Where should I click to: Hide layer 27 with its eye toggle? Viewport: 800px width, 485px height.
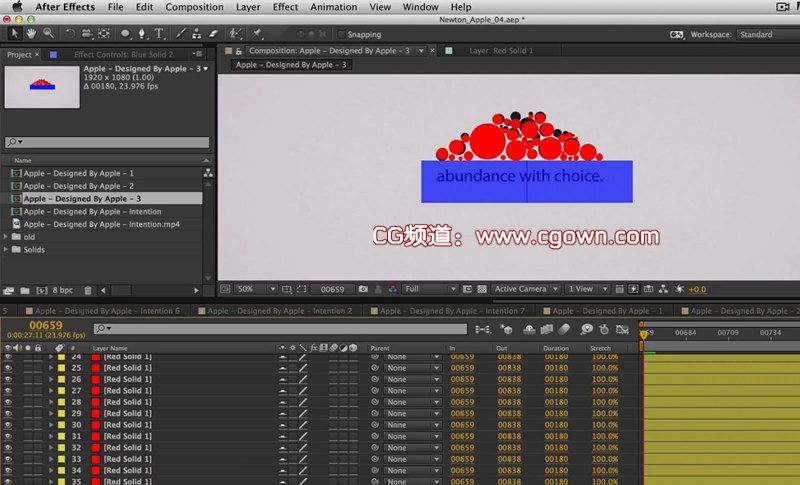[x=8, y=391]
